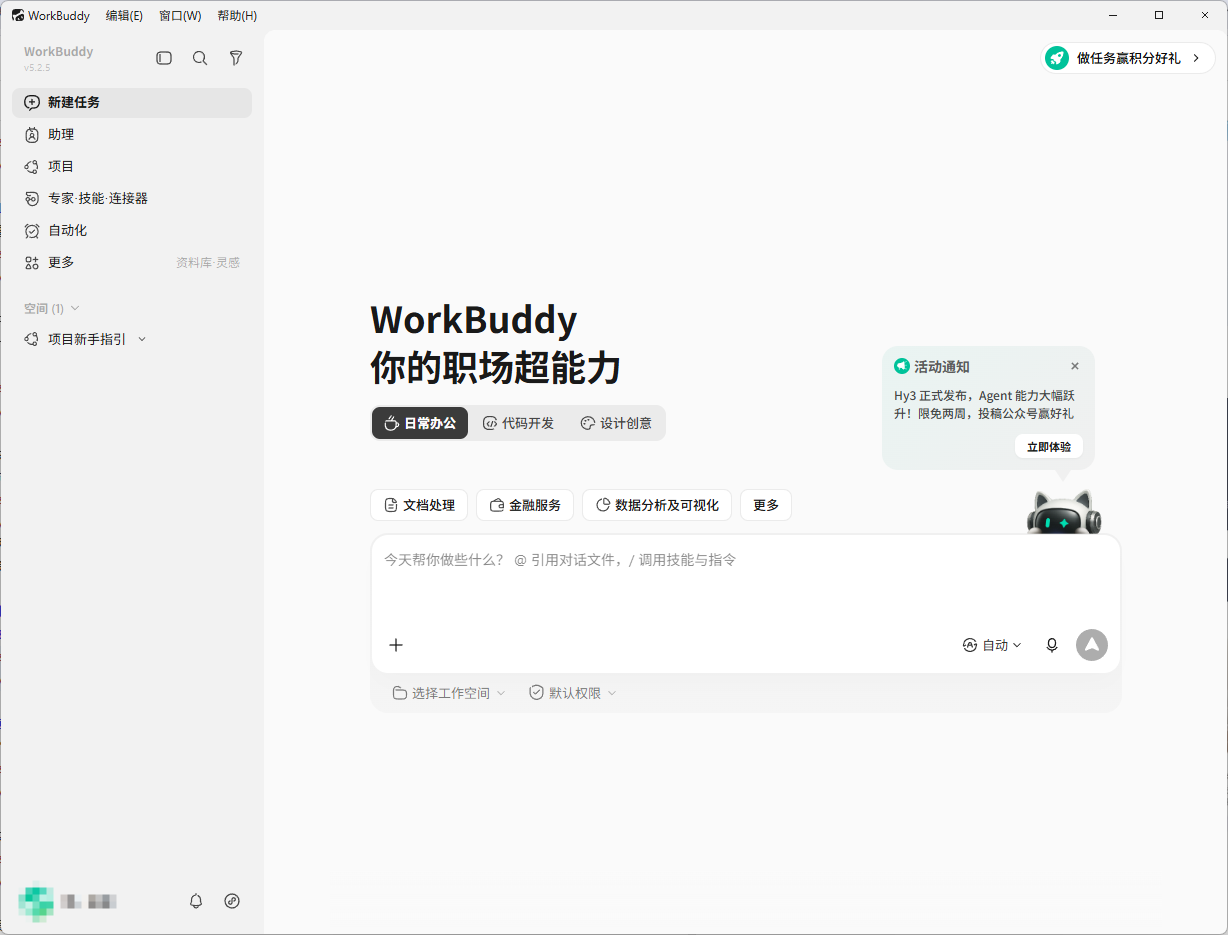Image resolution: width=1228 pixels, height=935 pixels.
Task: Switch to the 设计创意 tab
Action: point(616,423)
